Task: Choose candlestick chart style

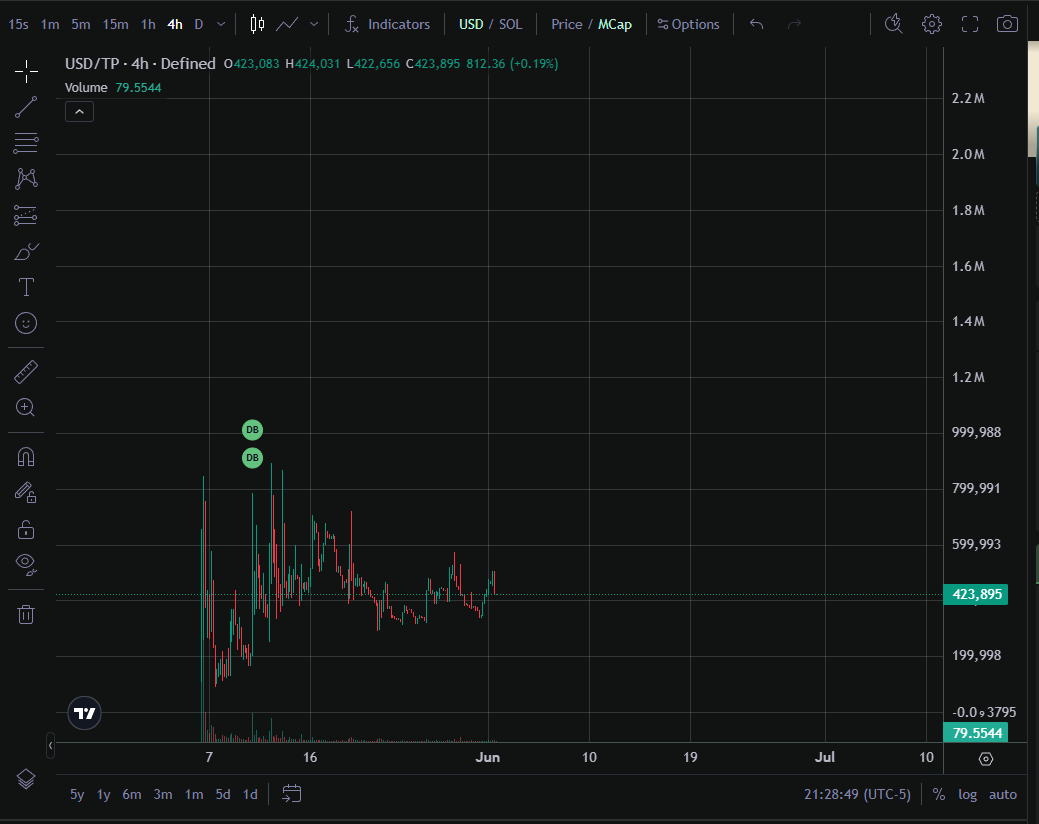Action: (257, 25)
